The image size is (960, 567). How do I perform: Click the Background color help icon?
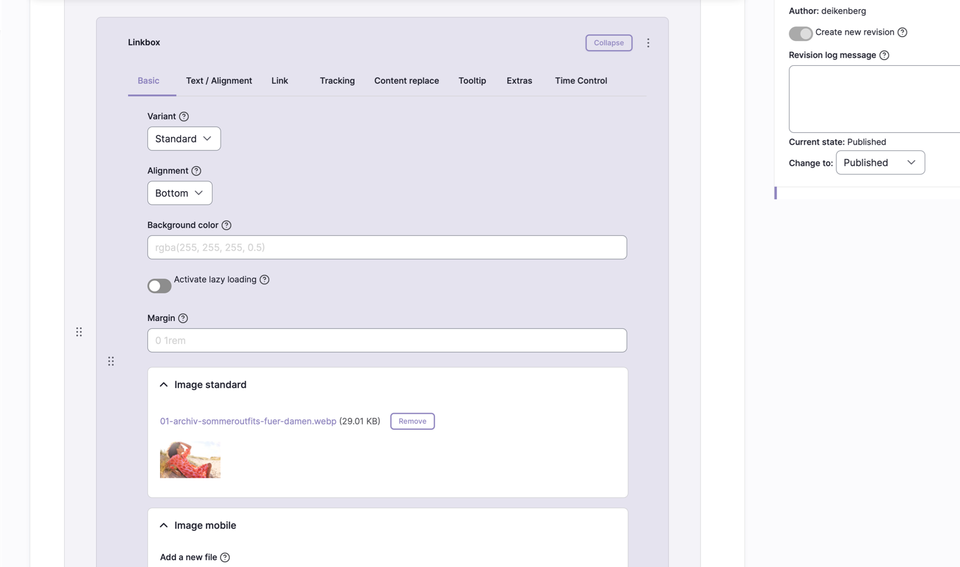(x=226, y=226)
